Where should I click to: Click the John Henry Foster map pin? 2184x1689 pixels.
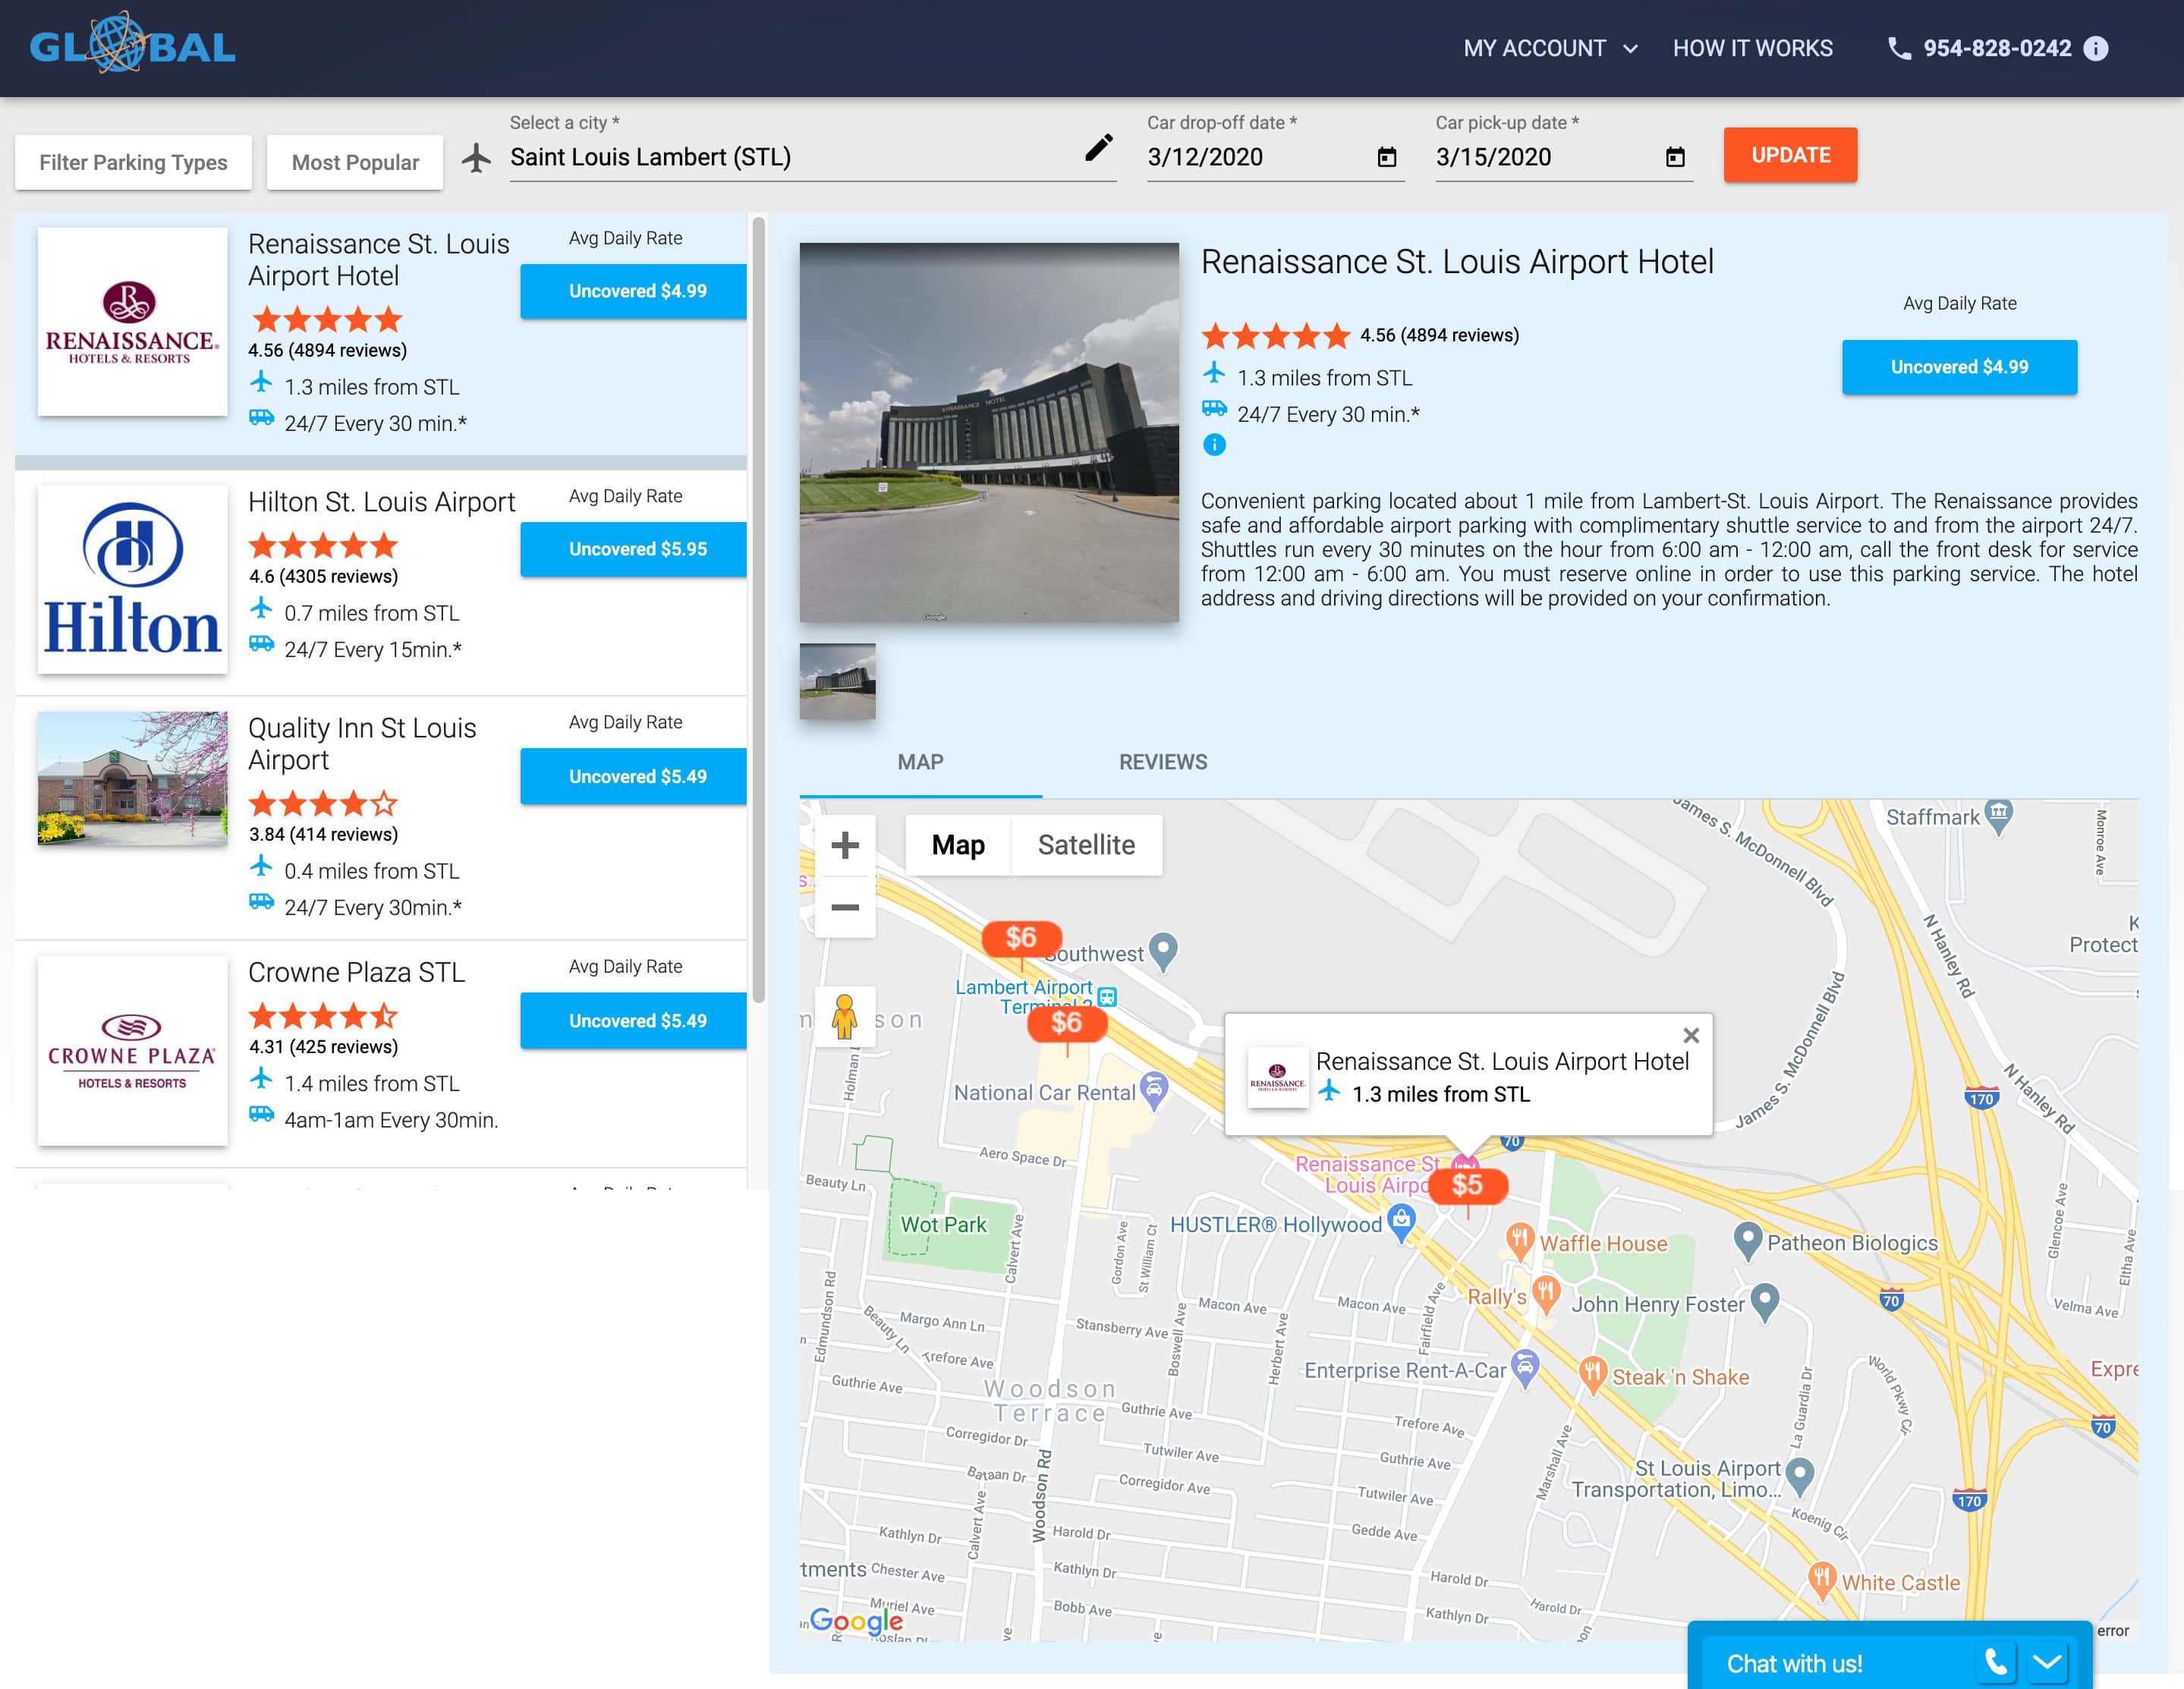tap(1764, 1302)
